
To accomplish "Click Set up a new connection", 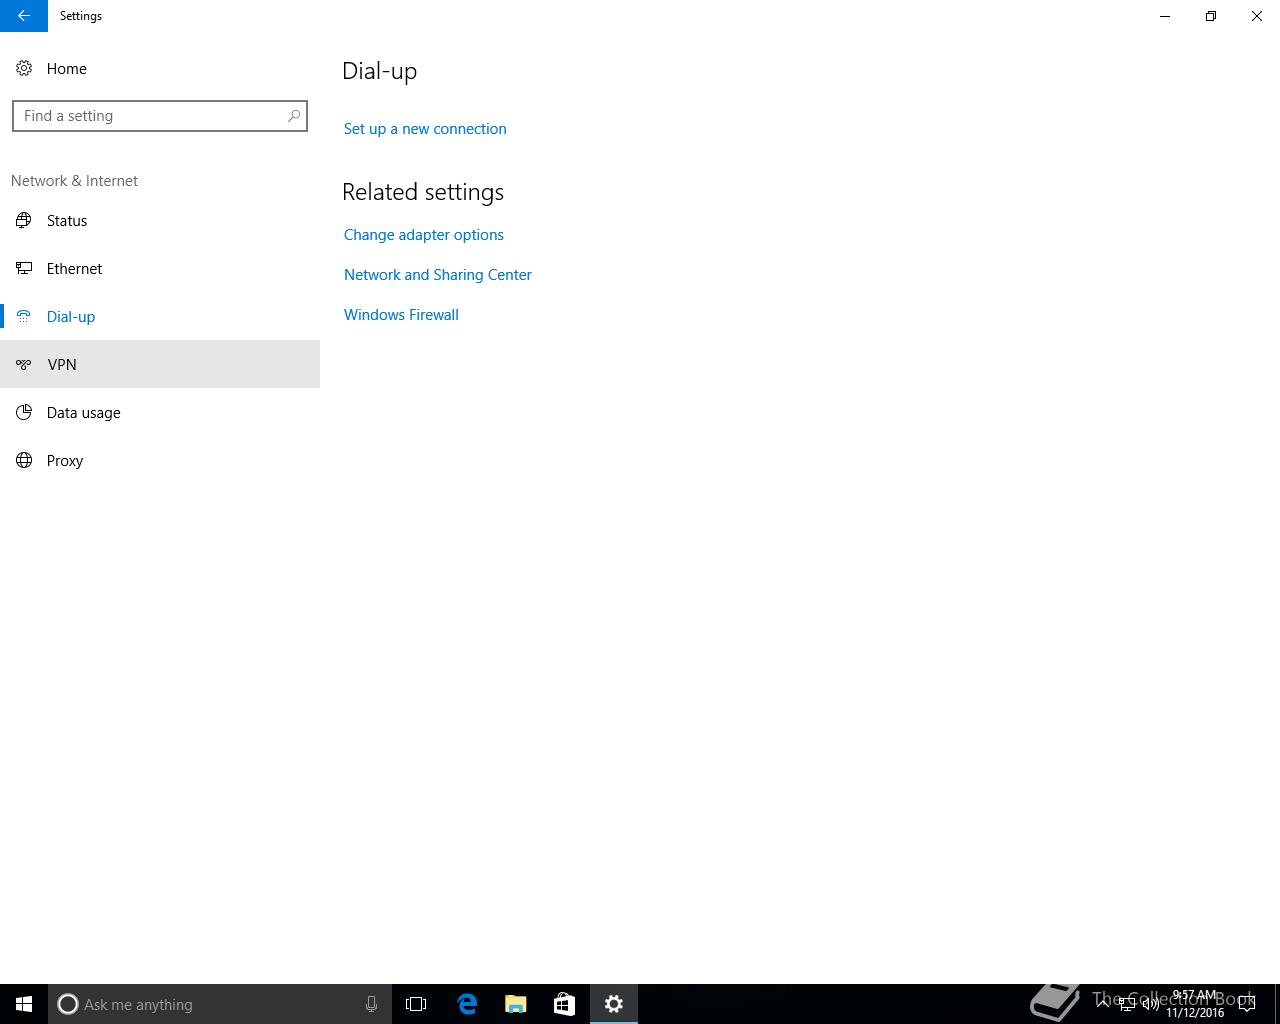I will [425, 129].
